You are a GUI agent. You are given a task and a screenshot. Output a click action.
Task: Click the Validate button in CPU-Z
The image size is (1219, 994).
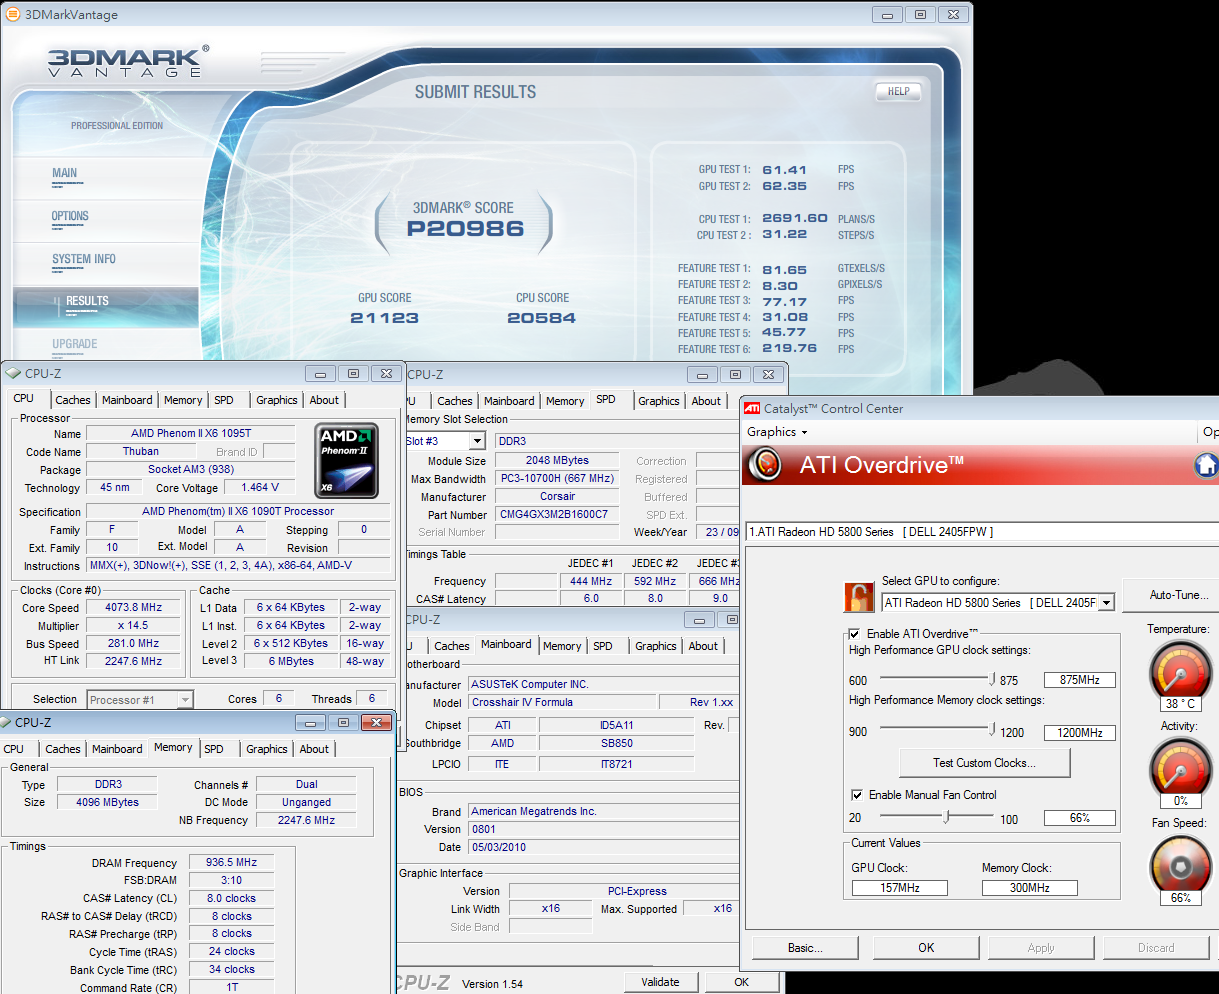660,982
